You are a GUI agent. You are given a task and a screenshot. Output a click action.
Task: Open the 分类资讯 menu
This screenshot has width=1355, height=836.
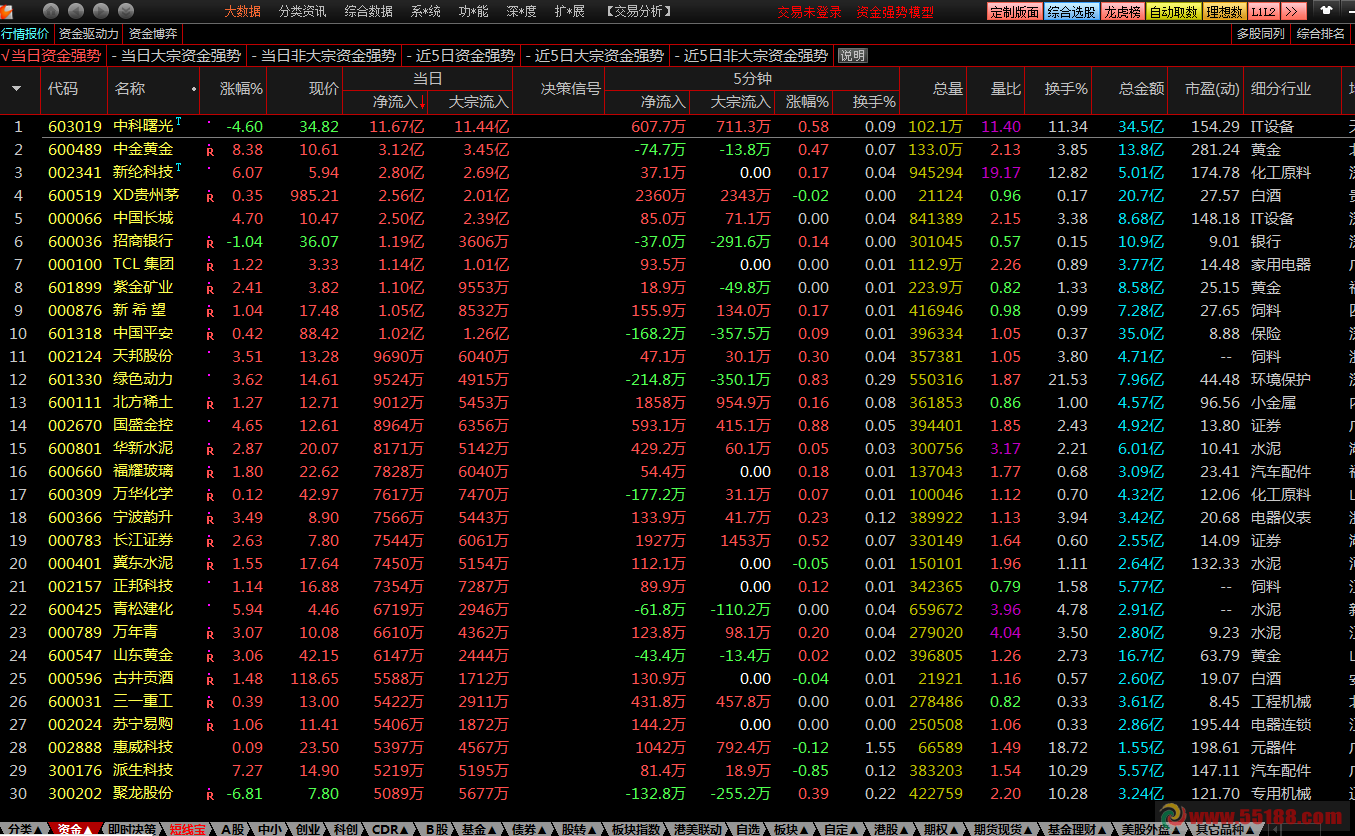pyautogui.click(x=302, y=11)
